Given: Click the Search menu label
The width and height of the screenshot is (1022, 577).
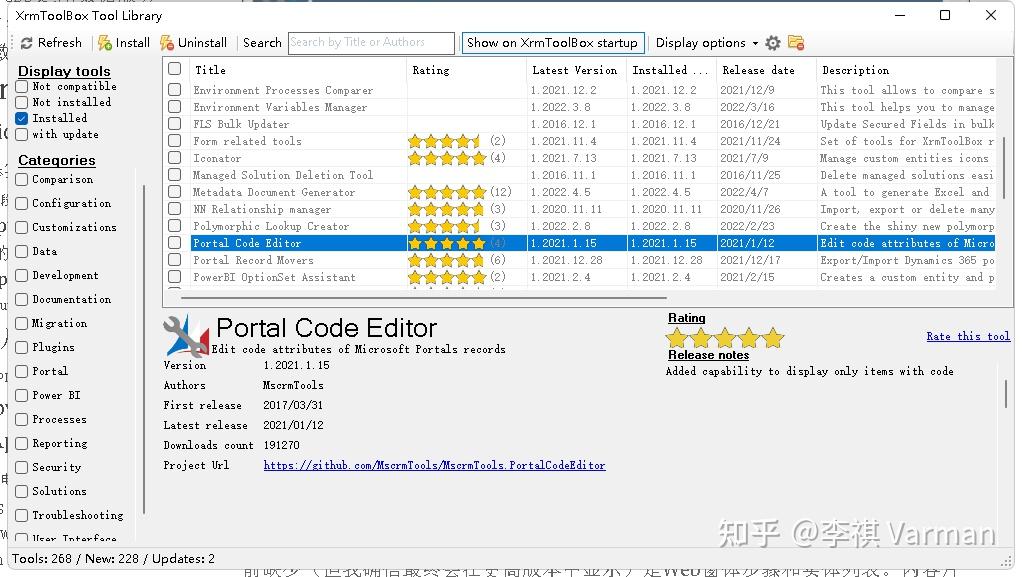Looking at the screenshot, I should tap(262, 43).
